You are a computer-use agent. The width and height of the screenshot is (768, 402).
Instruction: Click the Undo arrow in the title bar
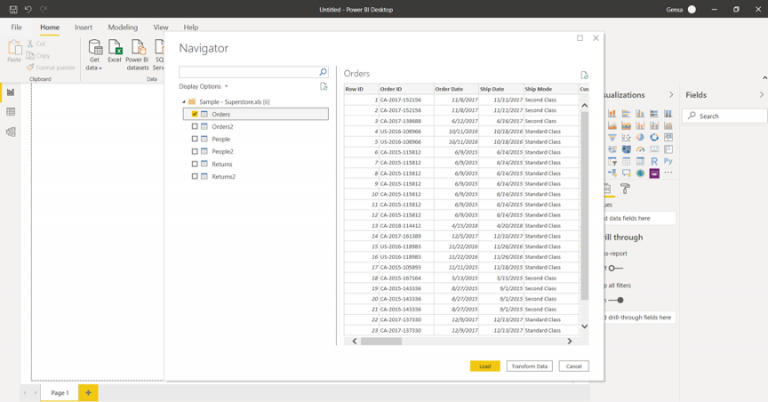[28, 9]
